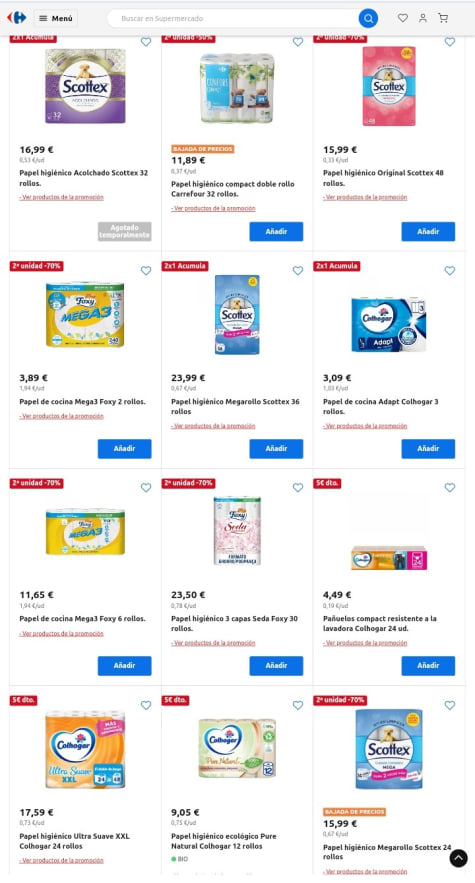Add Papel de cocina Adapt Colhogar to cart
Image resolution: width=475 pixels, height=883 pixels.
click(428, 449)
